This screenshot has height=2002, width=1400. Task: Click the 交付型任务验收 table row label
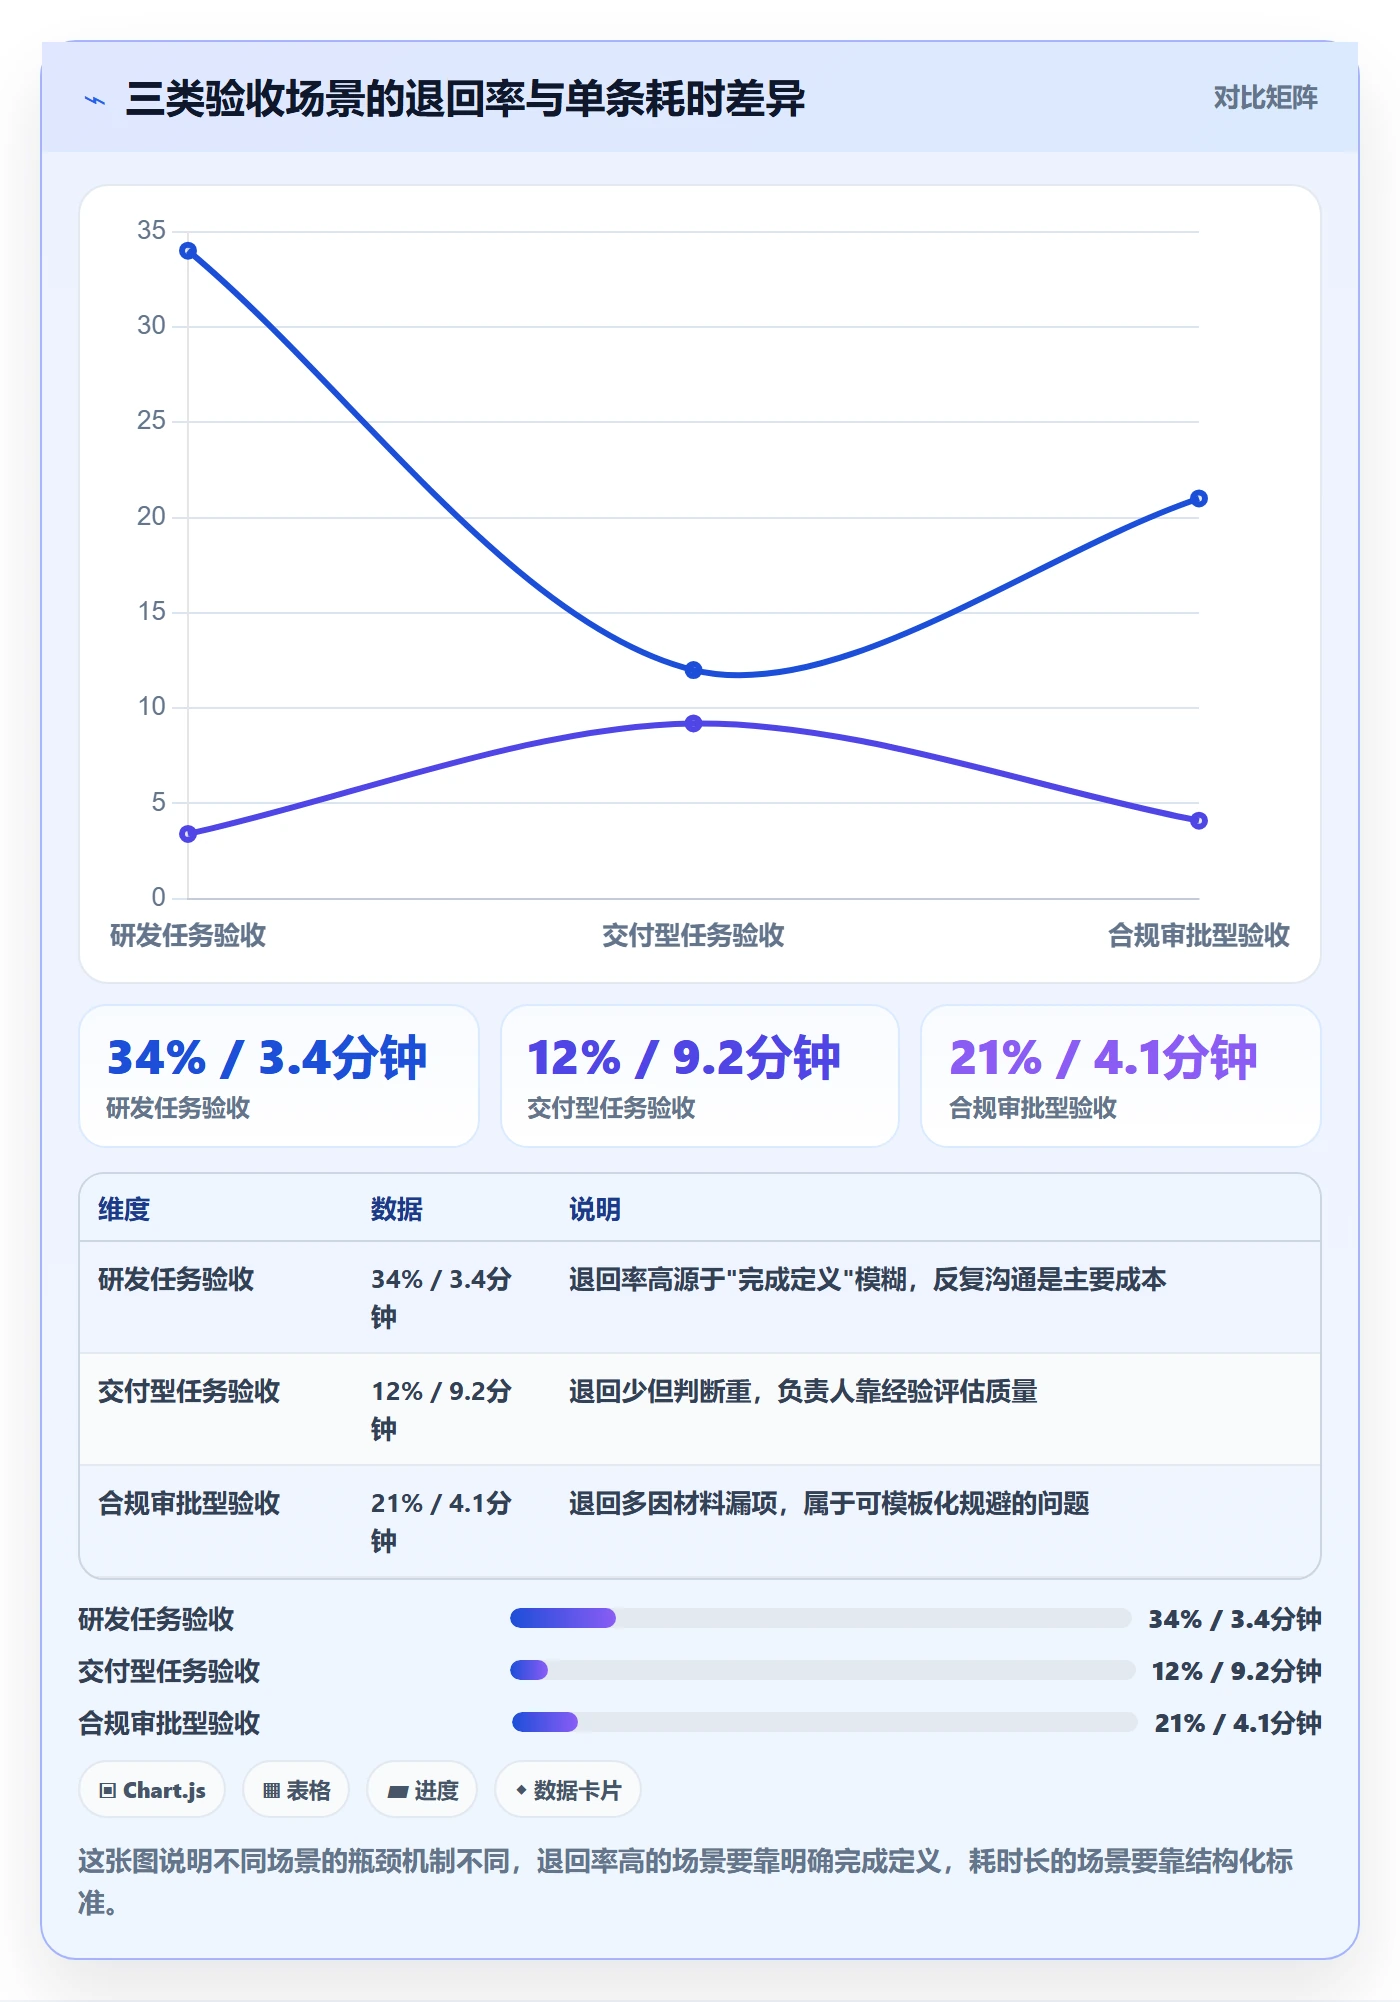[x=189, y=1391]
